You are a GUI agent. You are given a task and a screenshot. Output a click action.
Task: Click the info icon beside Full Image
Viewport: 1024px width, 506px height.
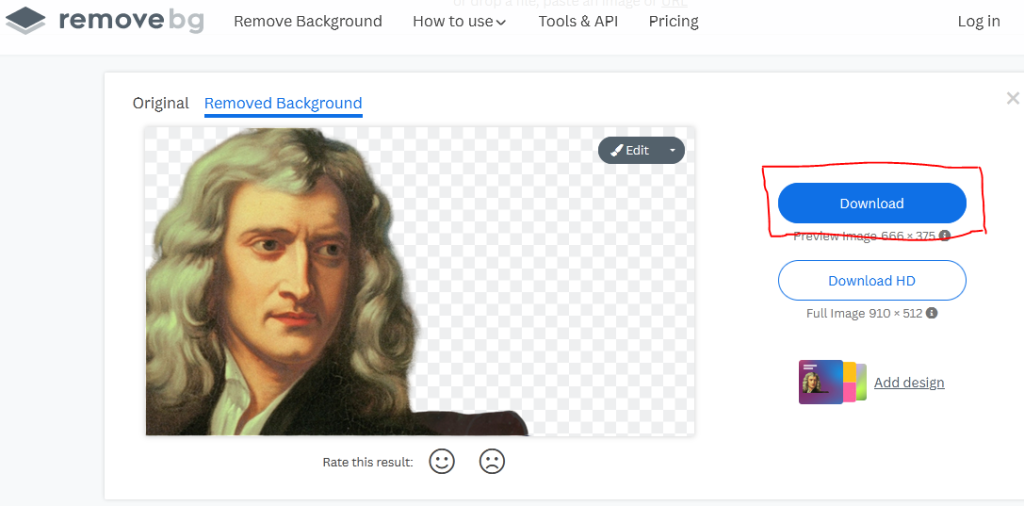pyautogui.click(x=932, y=313)
